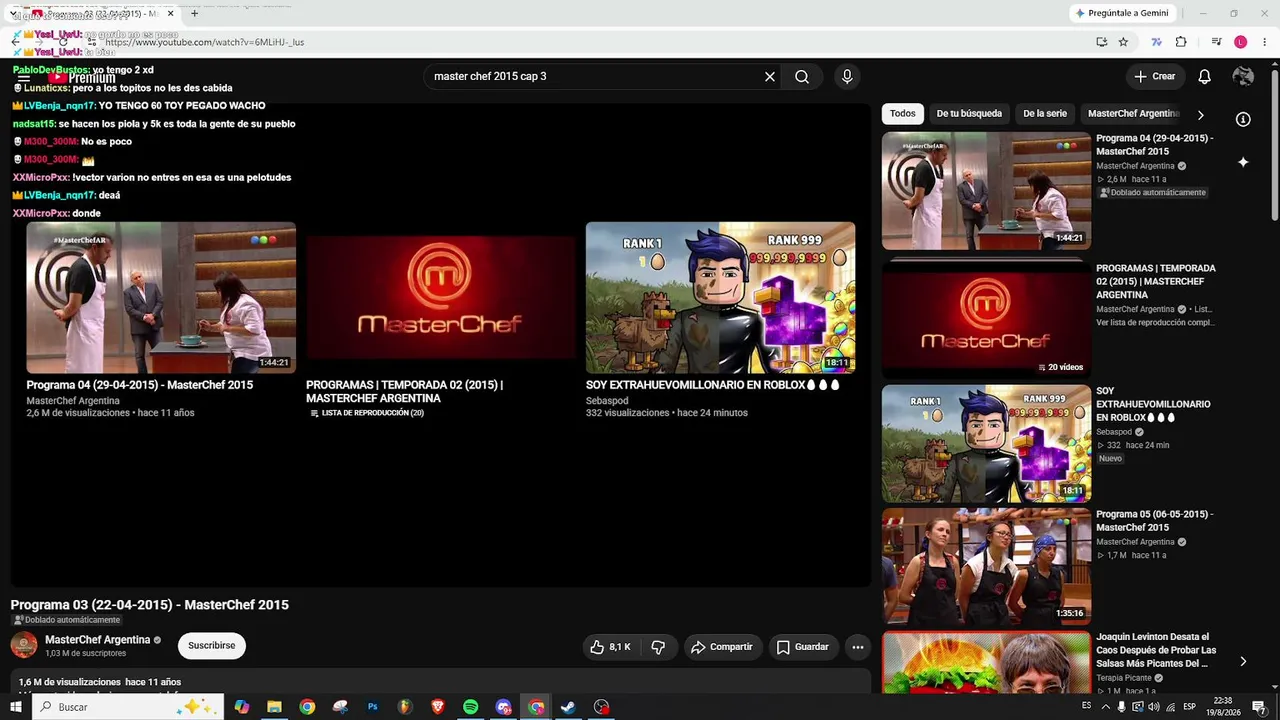This screenshot has width=1280, height=720.
Task: Open sidebar Programa 05 (06-05-2015) thumbnail
Action: [x=986, y=567]
